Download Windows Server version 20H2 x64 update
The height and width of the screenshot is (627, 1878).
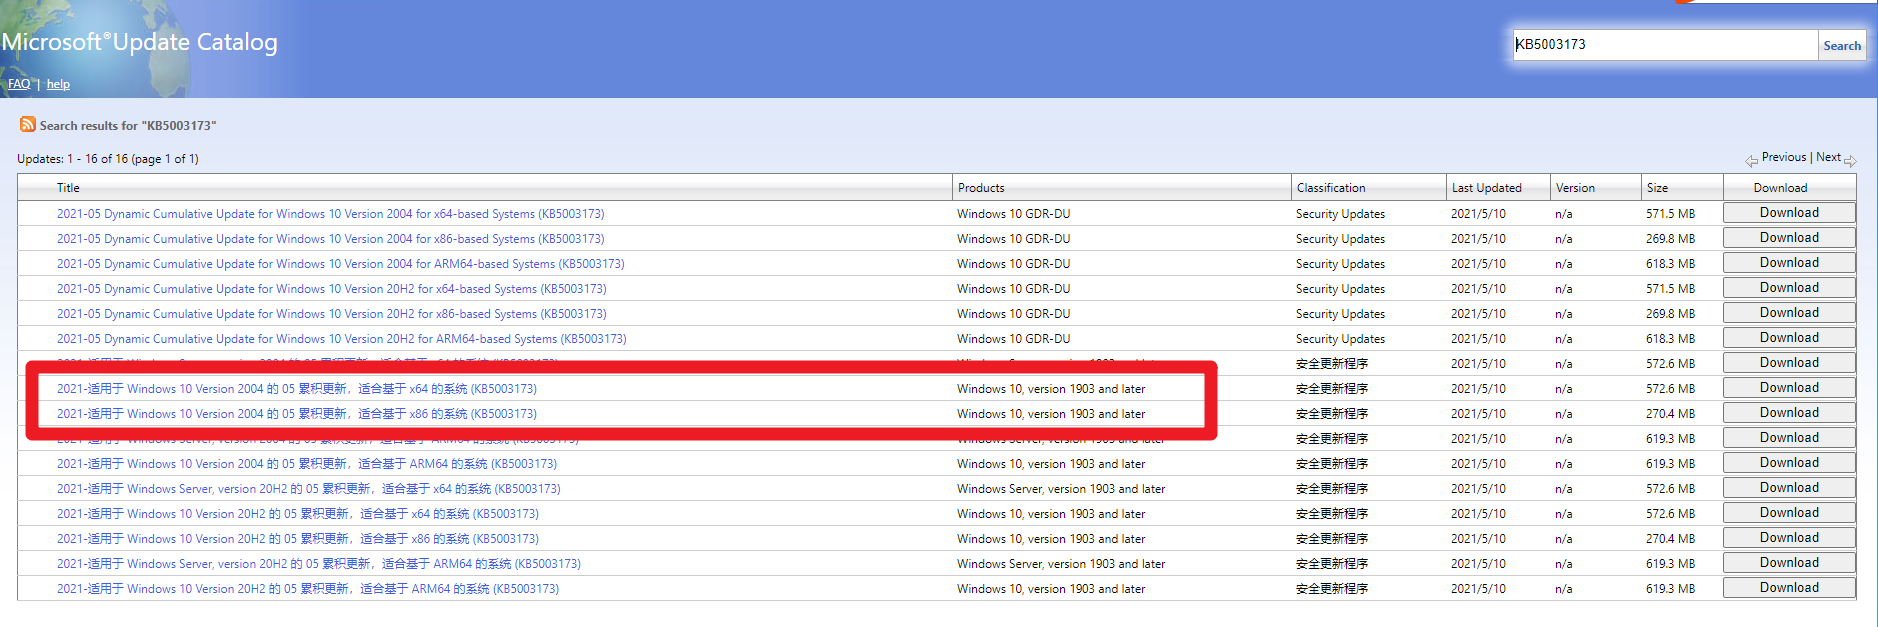tap(1789, 488)
